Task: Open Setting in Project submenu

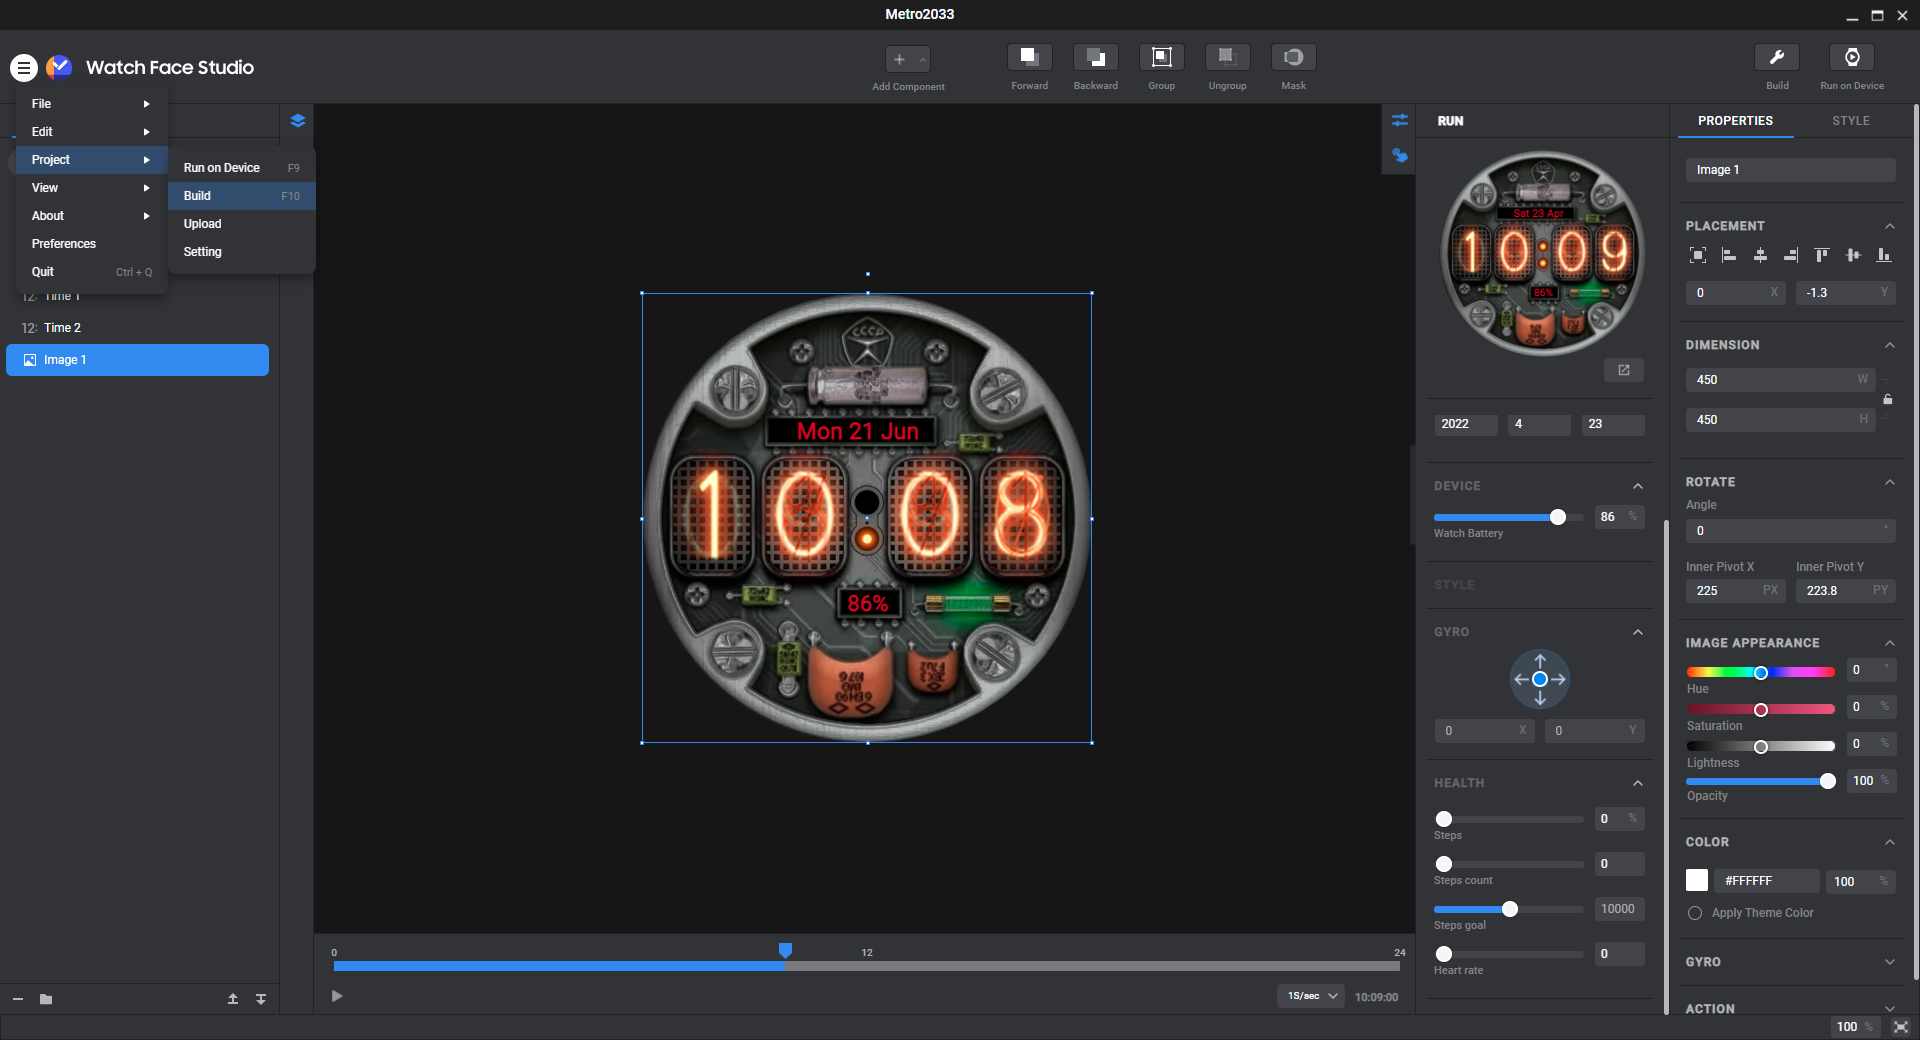Action: tap(241, 252)
